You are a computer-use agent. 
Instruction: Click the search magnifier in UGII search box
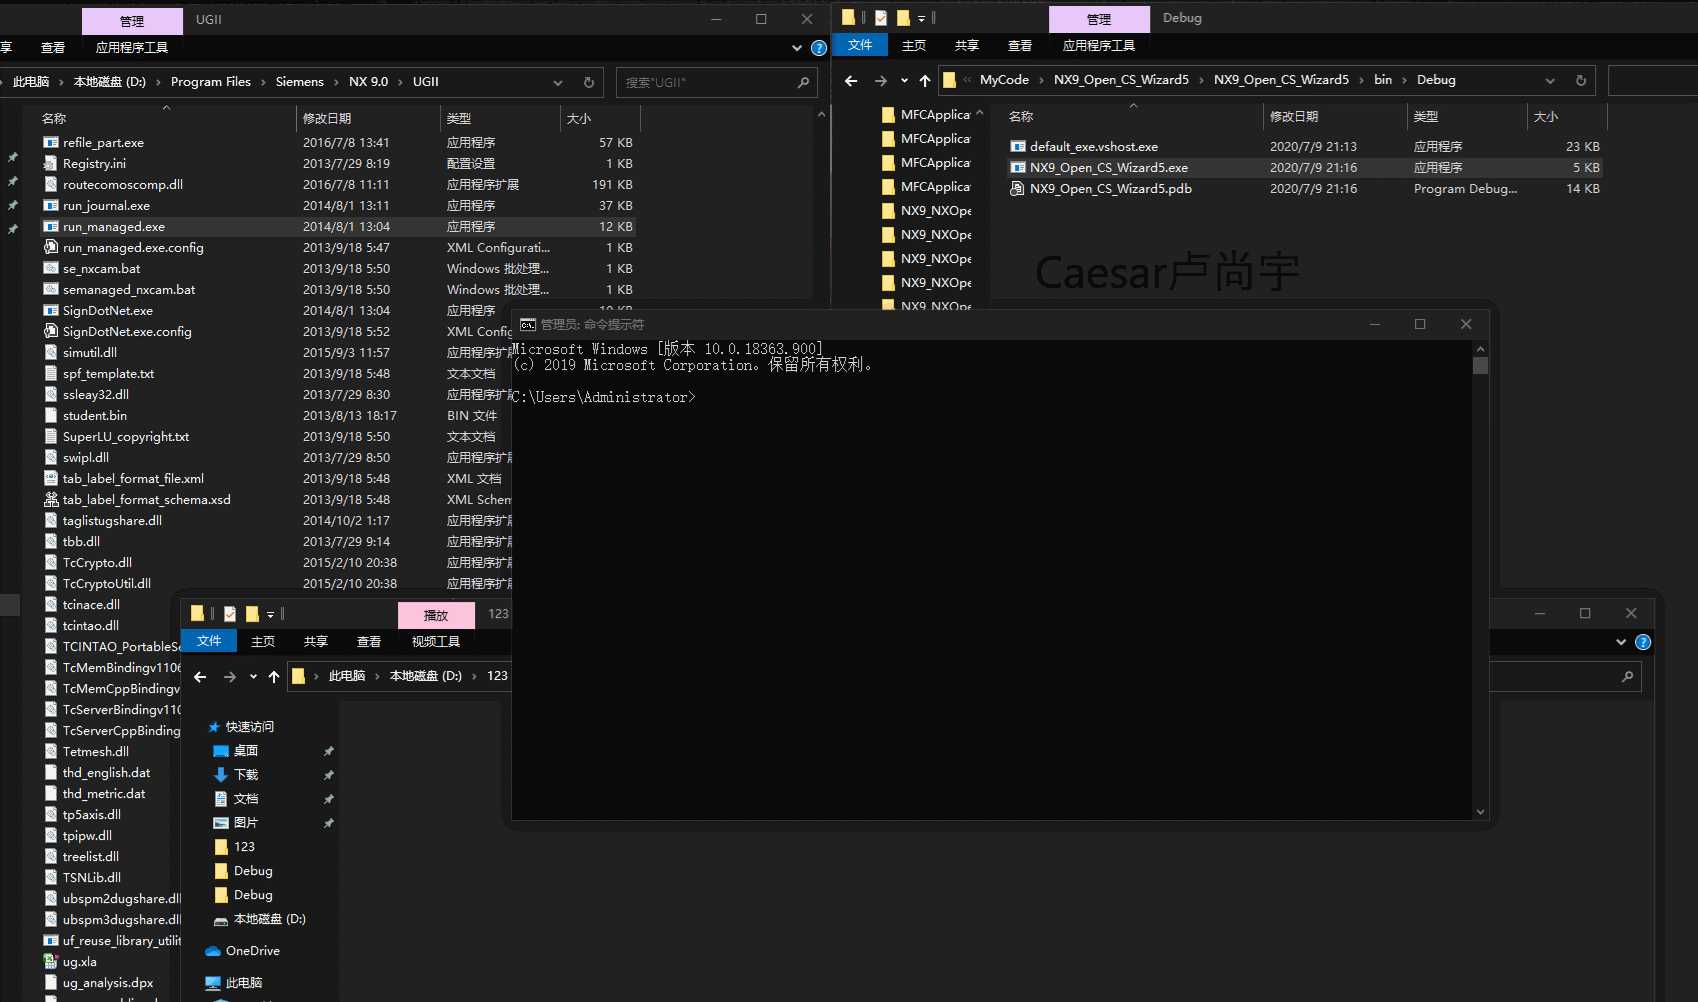(x=803, y=82)
